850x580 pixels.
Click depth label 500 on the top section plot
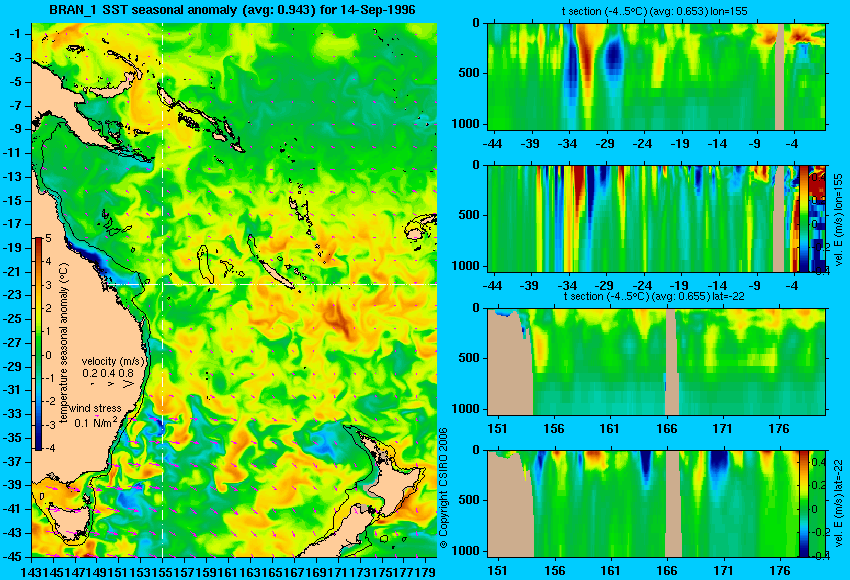(469, 73)
